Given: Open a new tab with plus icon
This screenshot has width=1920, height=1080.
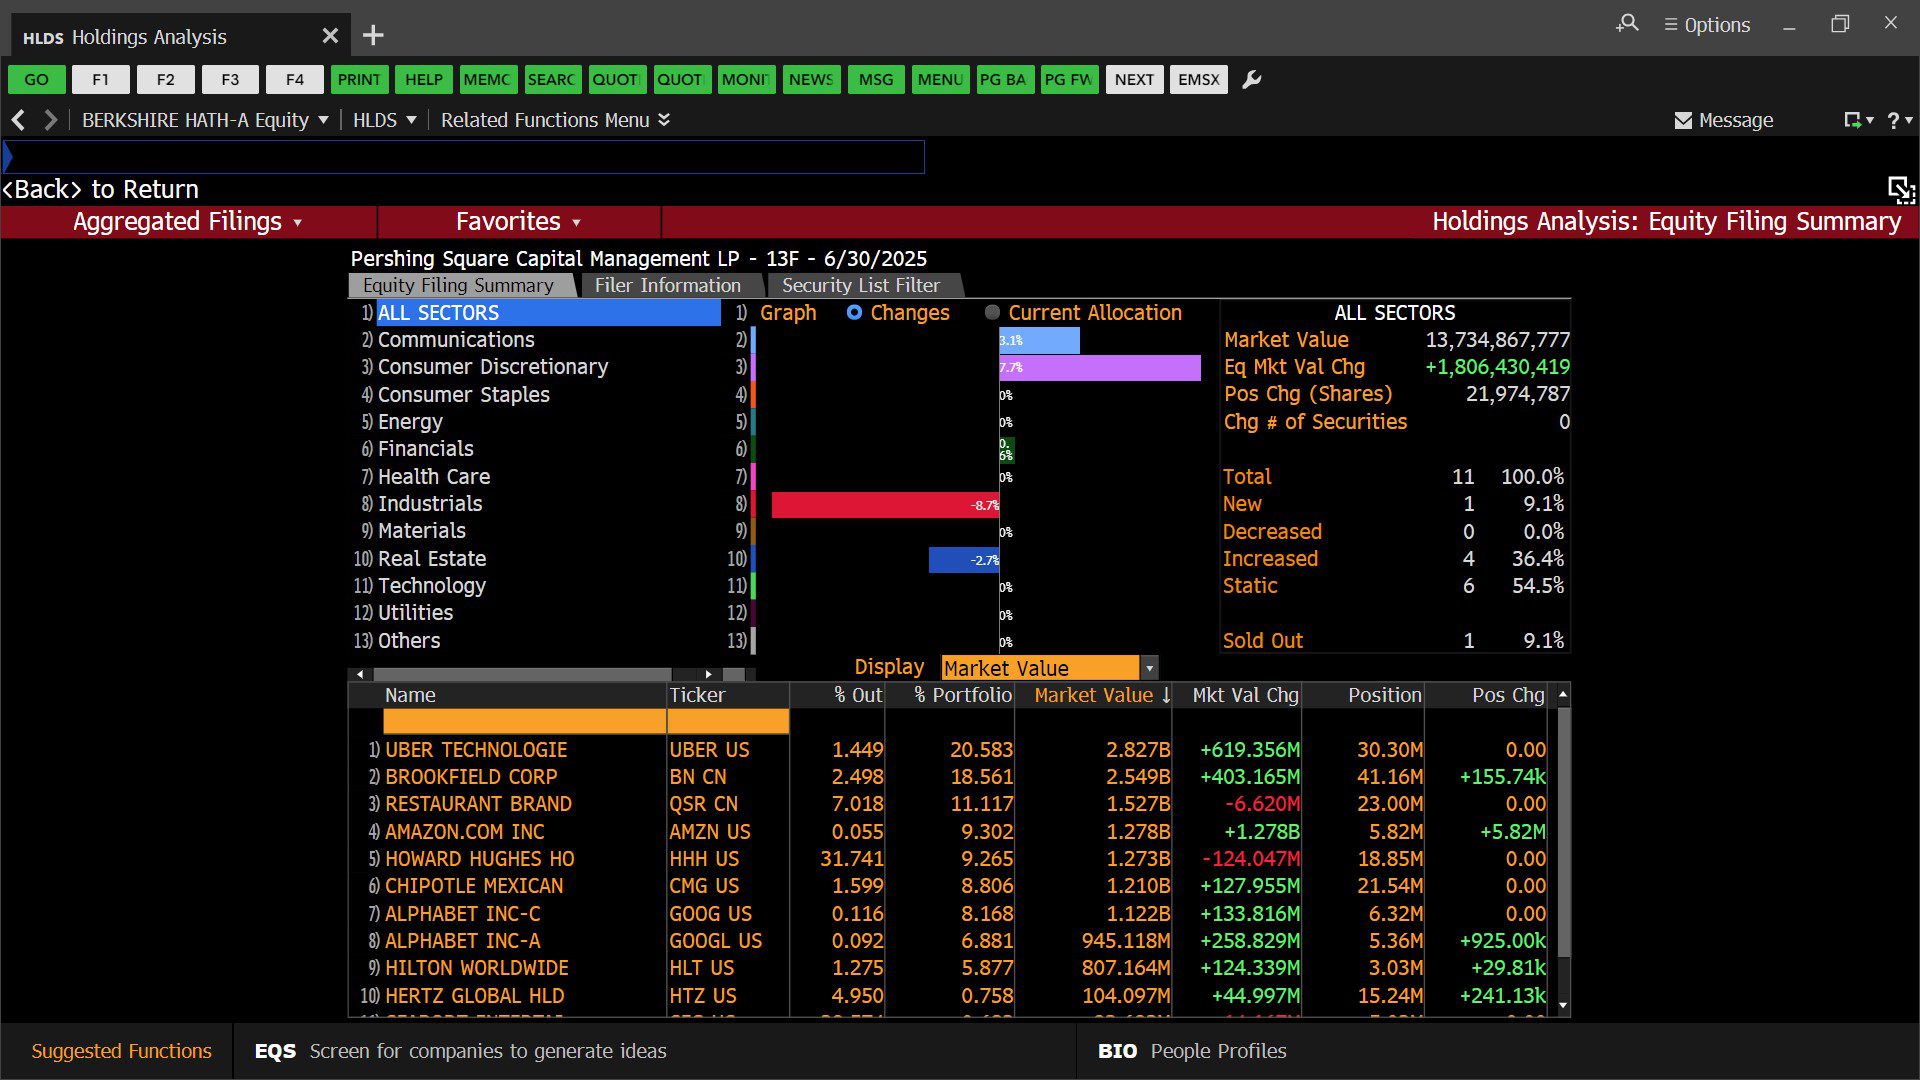Looking at the screenshot, I should (x=373, y=36).
